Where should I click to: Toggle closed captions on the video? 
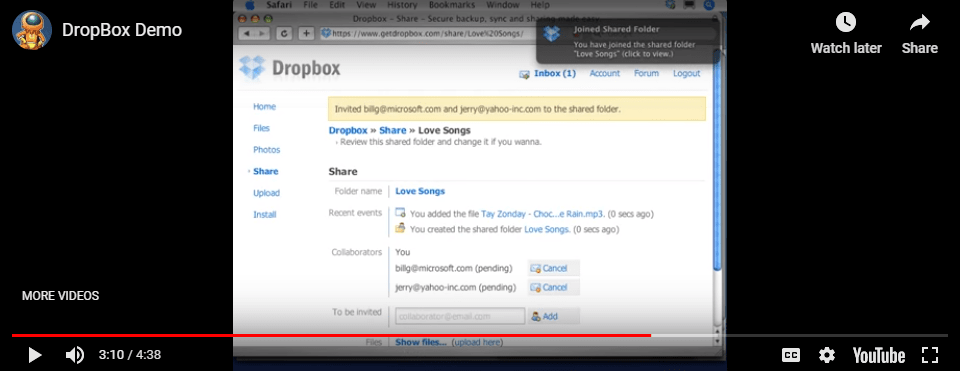(x=791, y=355)
